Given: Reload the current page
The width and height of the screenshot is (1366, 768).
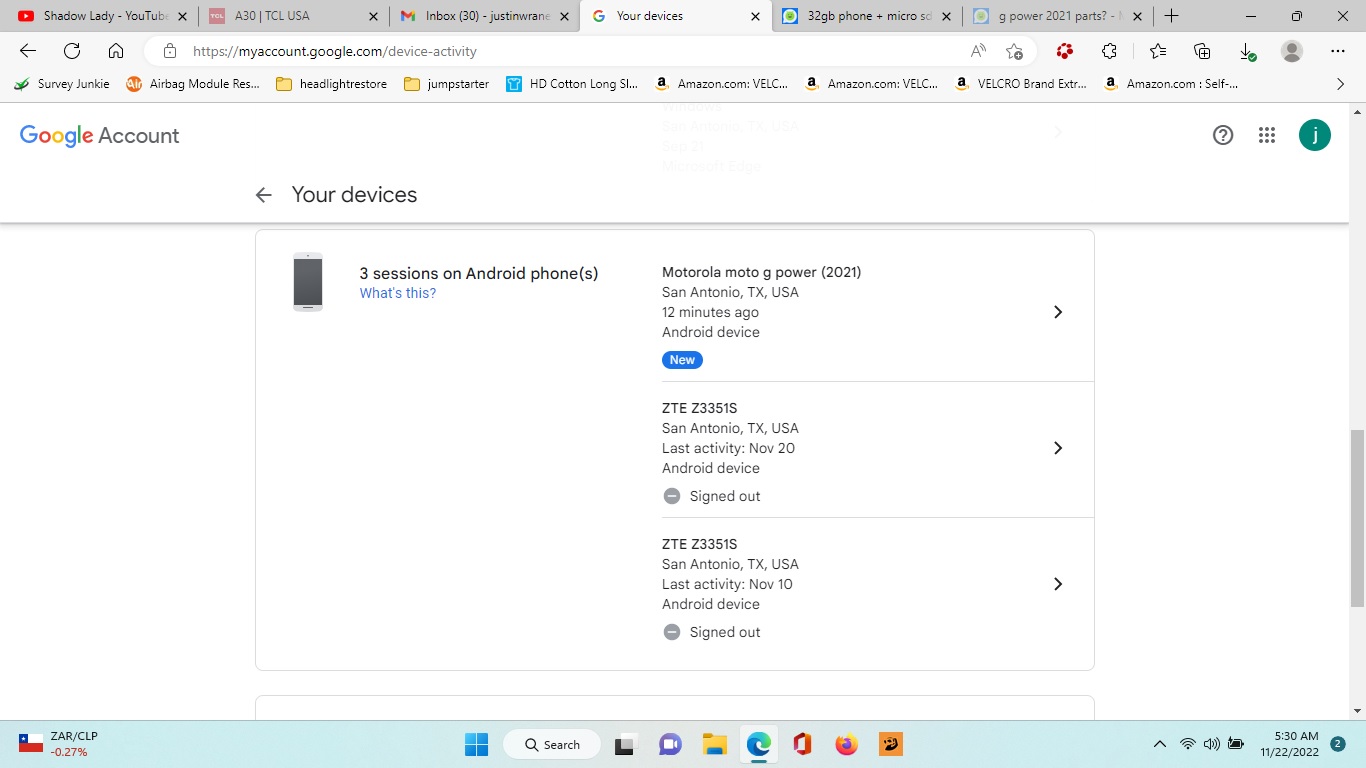Looking at the screenshot, I should pyautogui.click(x=72, y=51).
